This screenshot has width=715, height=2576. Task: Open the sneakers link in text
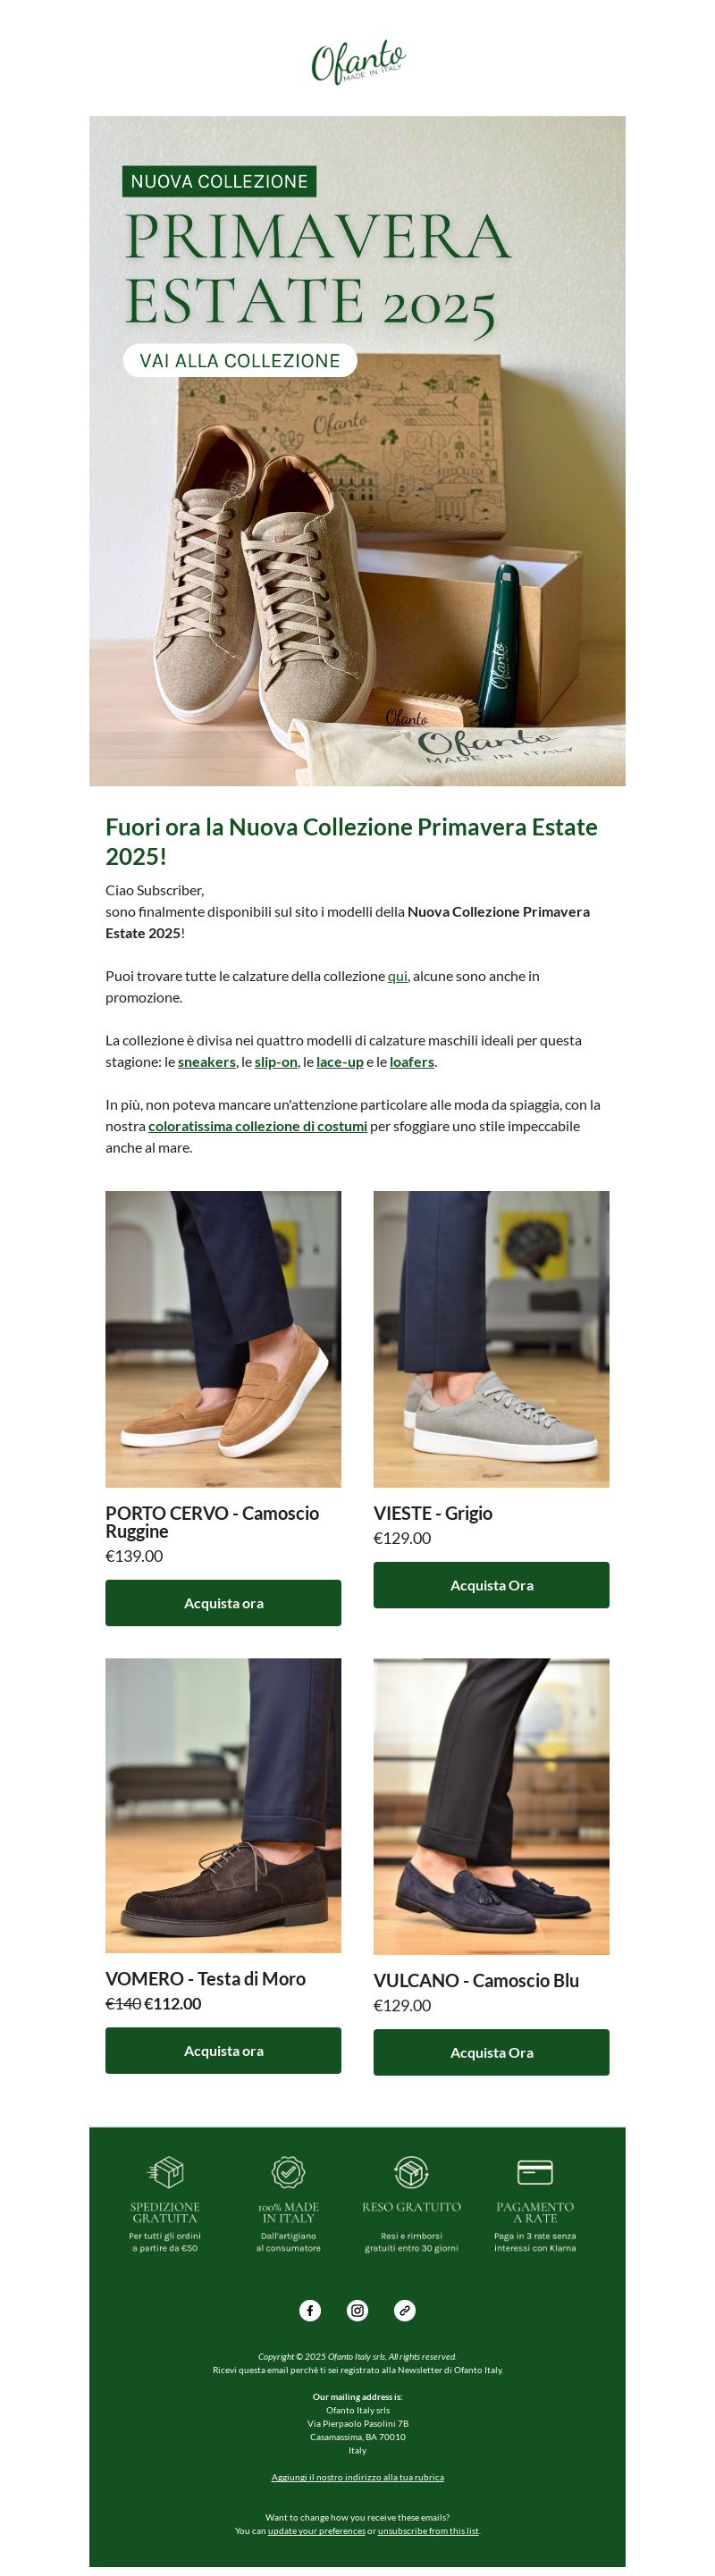207,1062
